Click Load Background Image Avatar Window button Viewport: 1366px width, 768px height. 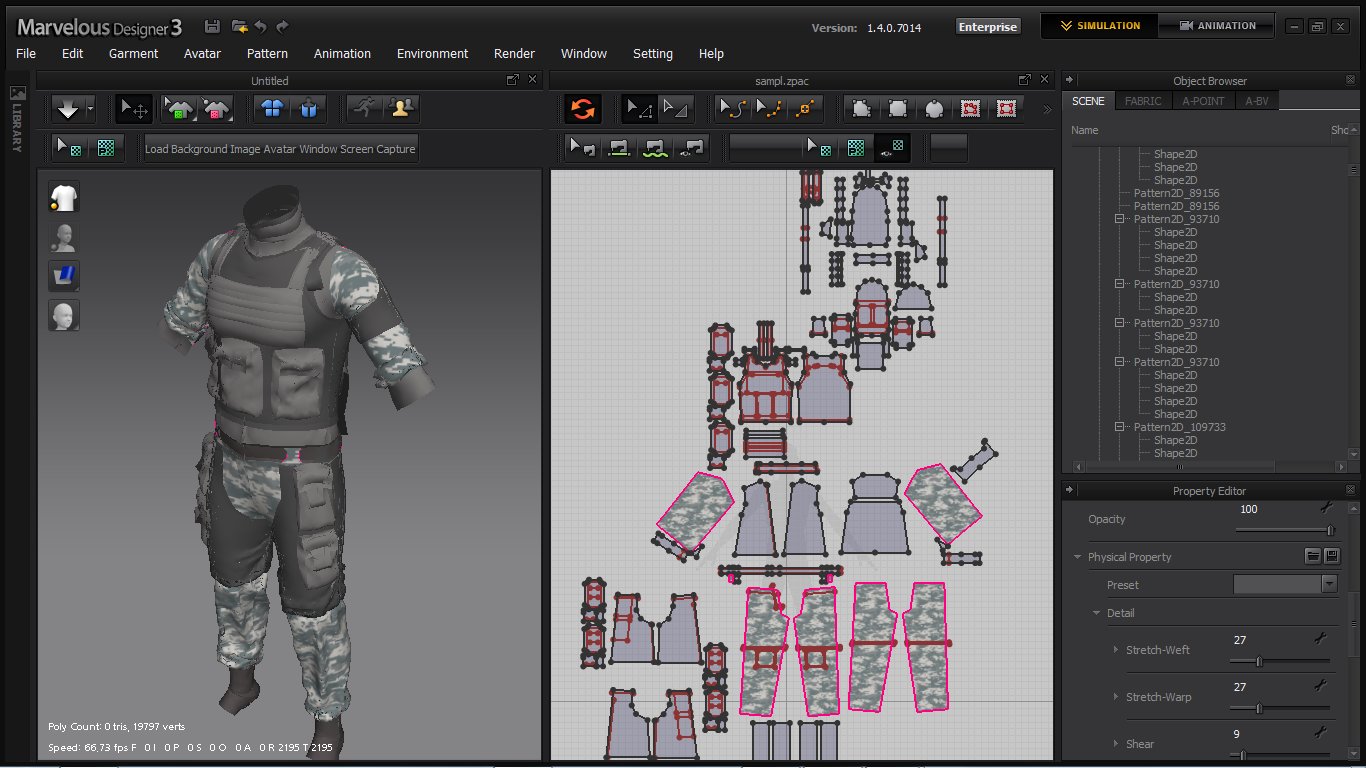pyautogui.click(x=280, y=149)
